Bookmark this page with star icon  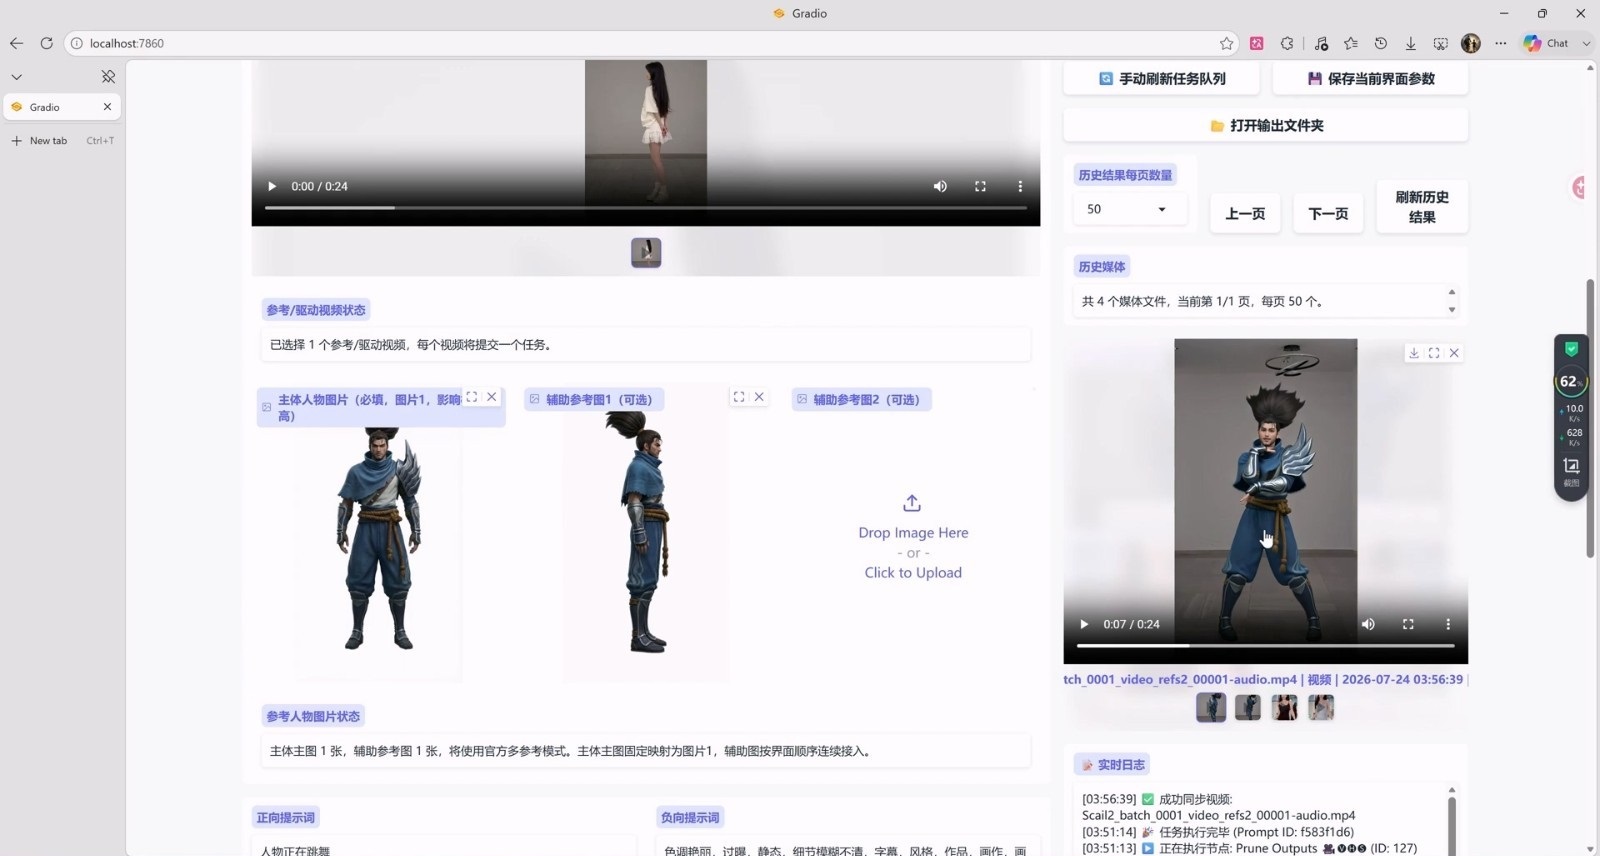[x=1226, y=43]
